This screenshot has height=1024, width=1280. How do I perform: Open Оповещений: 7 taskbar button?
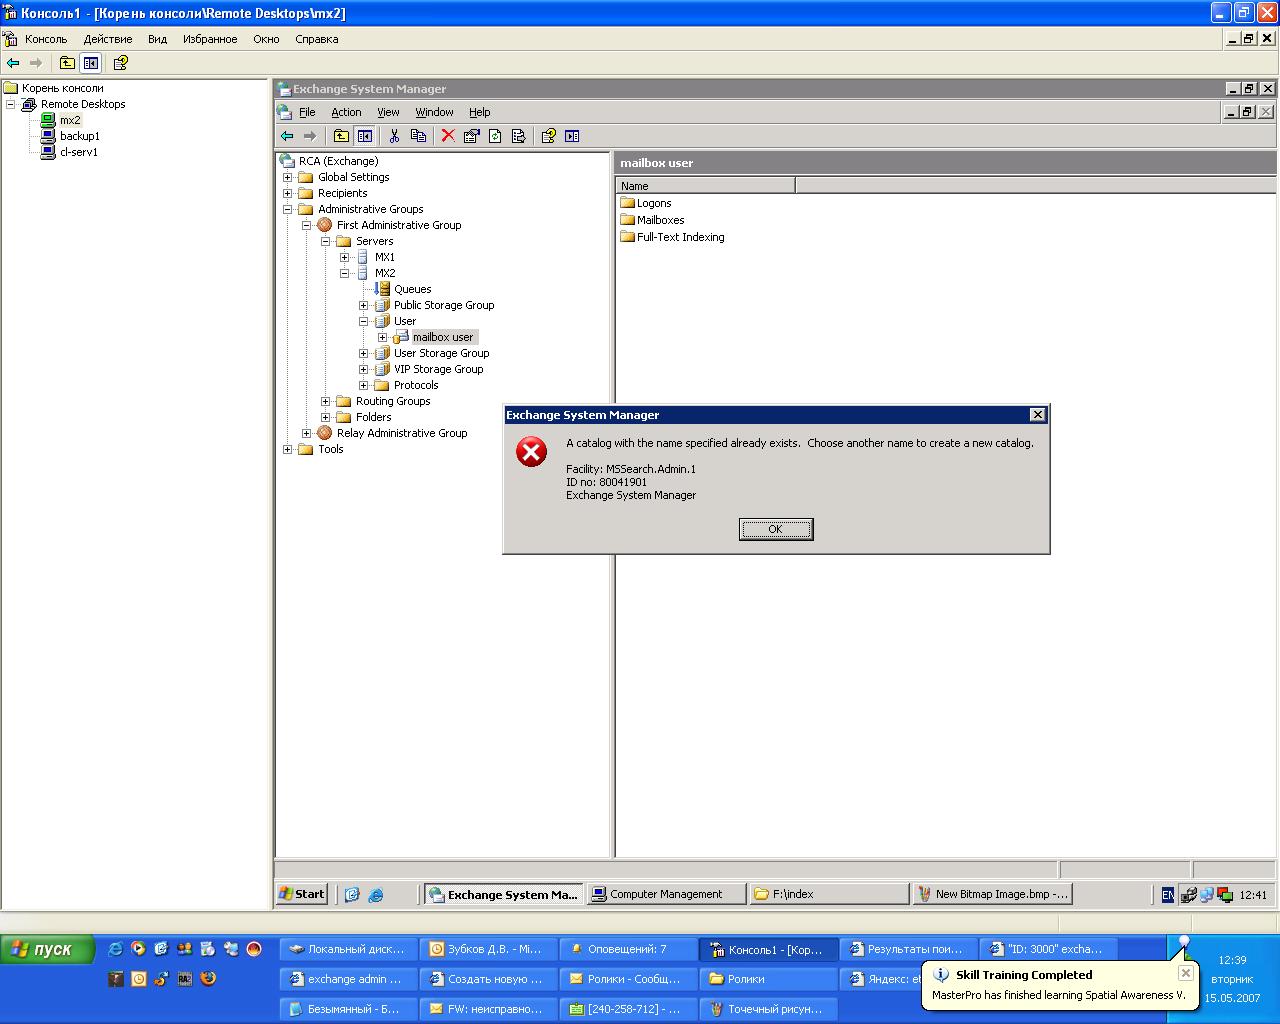(x=628, y=949)
